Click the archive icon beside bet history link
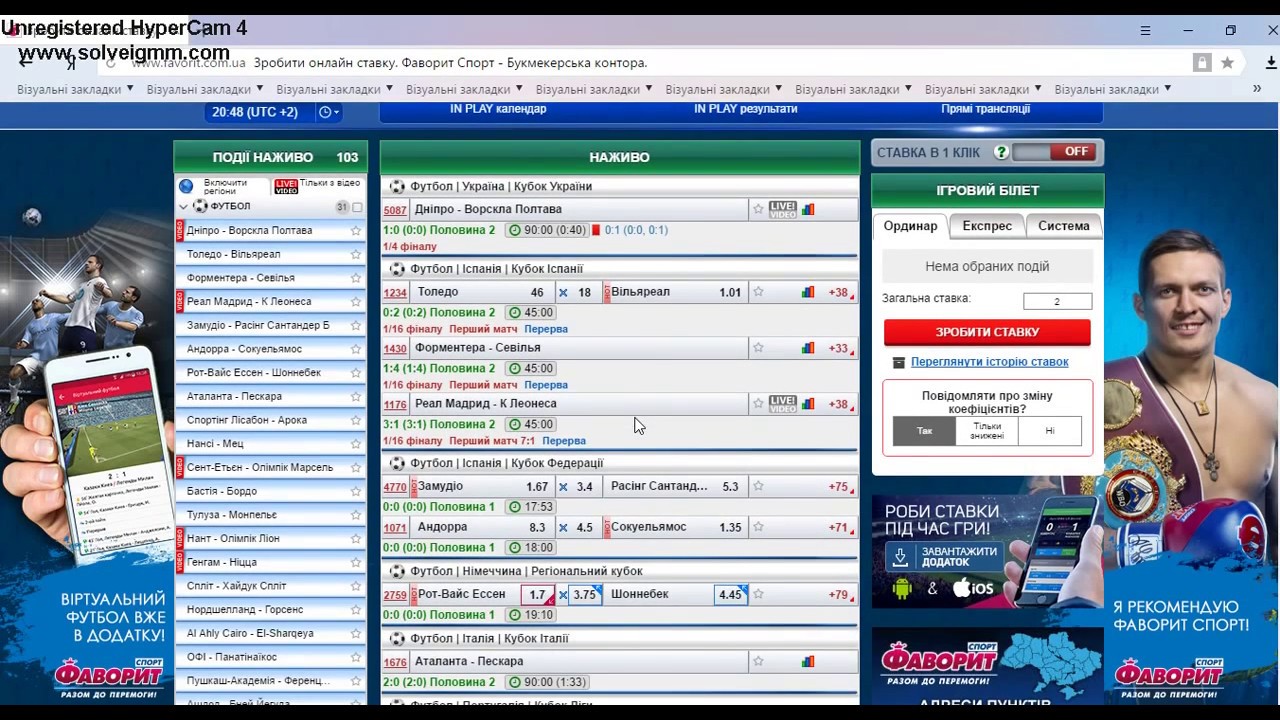Viewport: 1280px width, 720px height. coord(898,362)
